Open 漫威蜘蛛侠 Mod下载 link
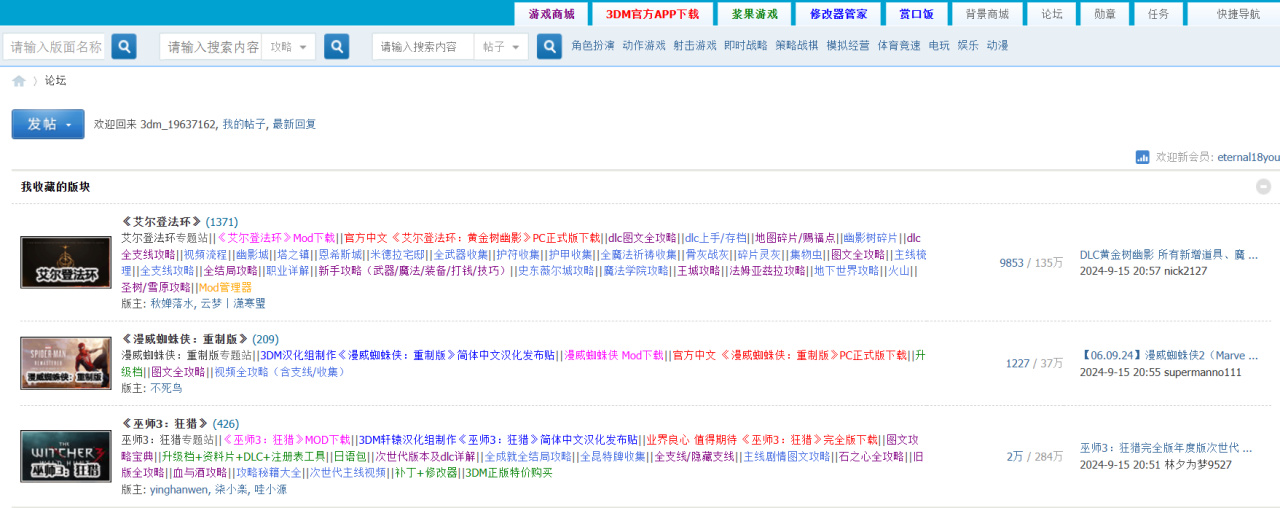This screenshot has height=508, width=1280. (614, 355)
